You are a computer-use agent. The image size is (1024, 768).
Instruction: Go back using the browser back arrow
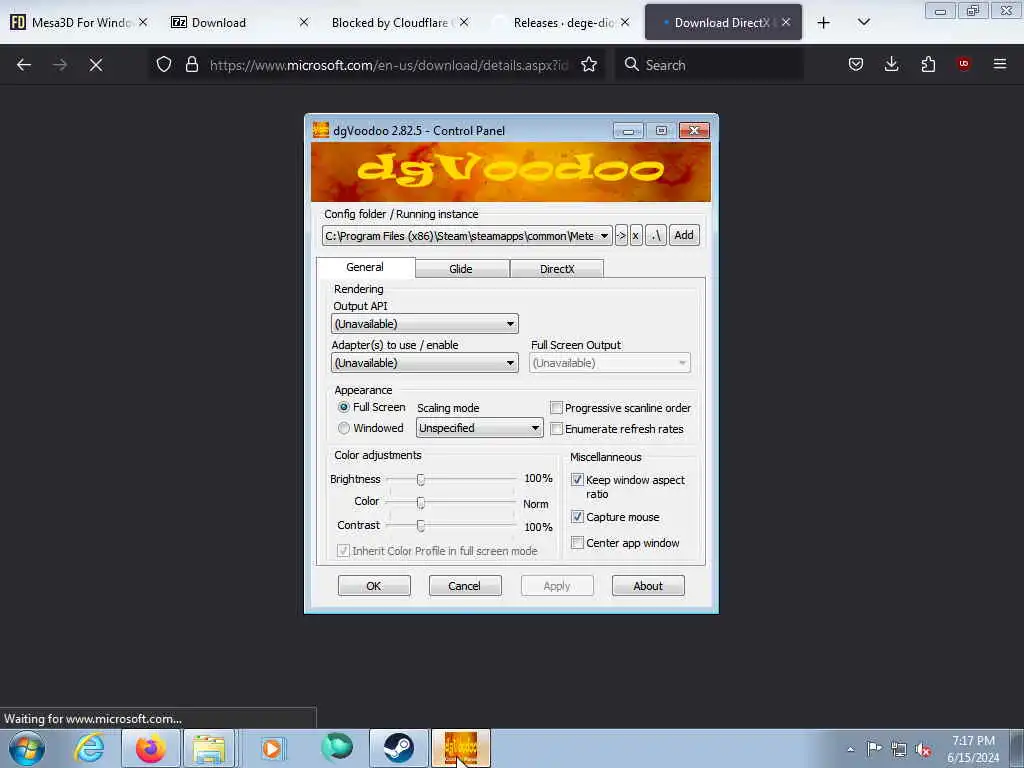(x=24, y=65)
